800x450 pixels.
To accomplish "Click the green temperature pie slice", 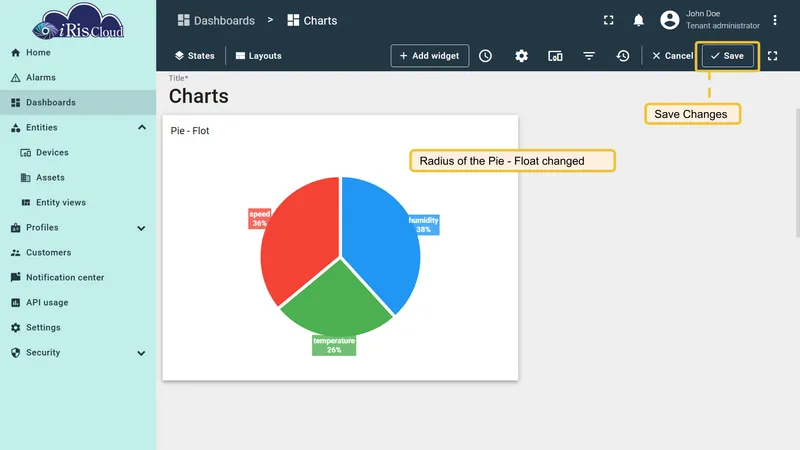I will (336, 301).
